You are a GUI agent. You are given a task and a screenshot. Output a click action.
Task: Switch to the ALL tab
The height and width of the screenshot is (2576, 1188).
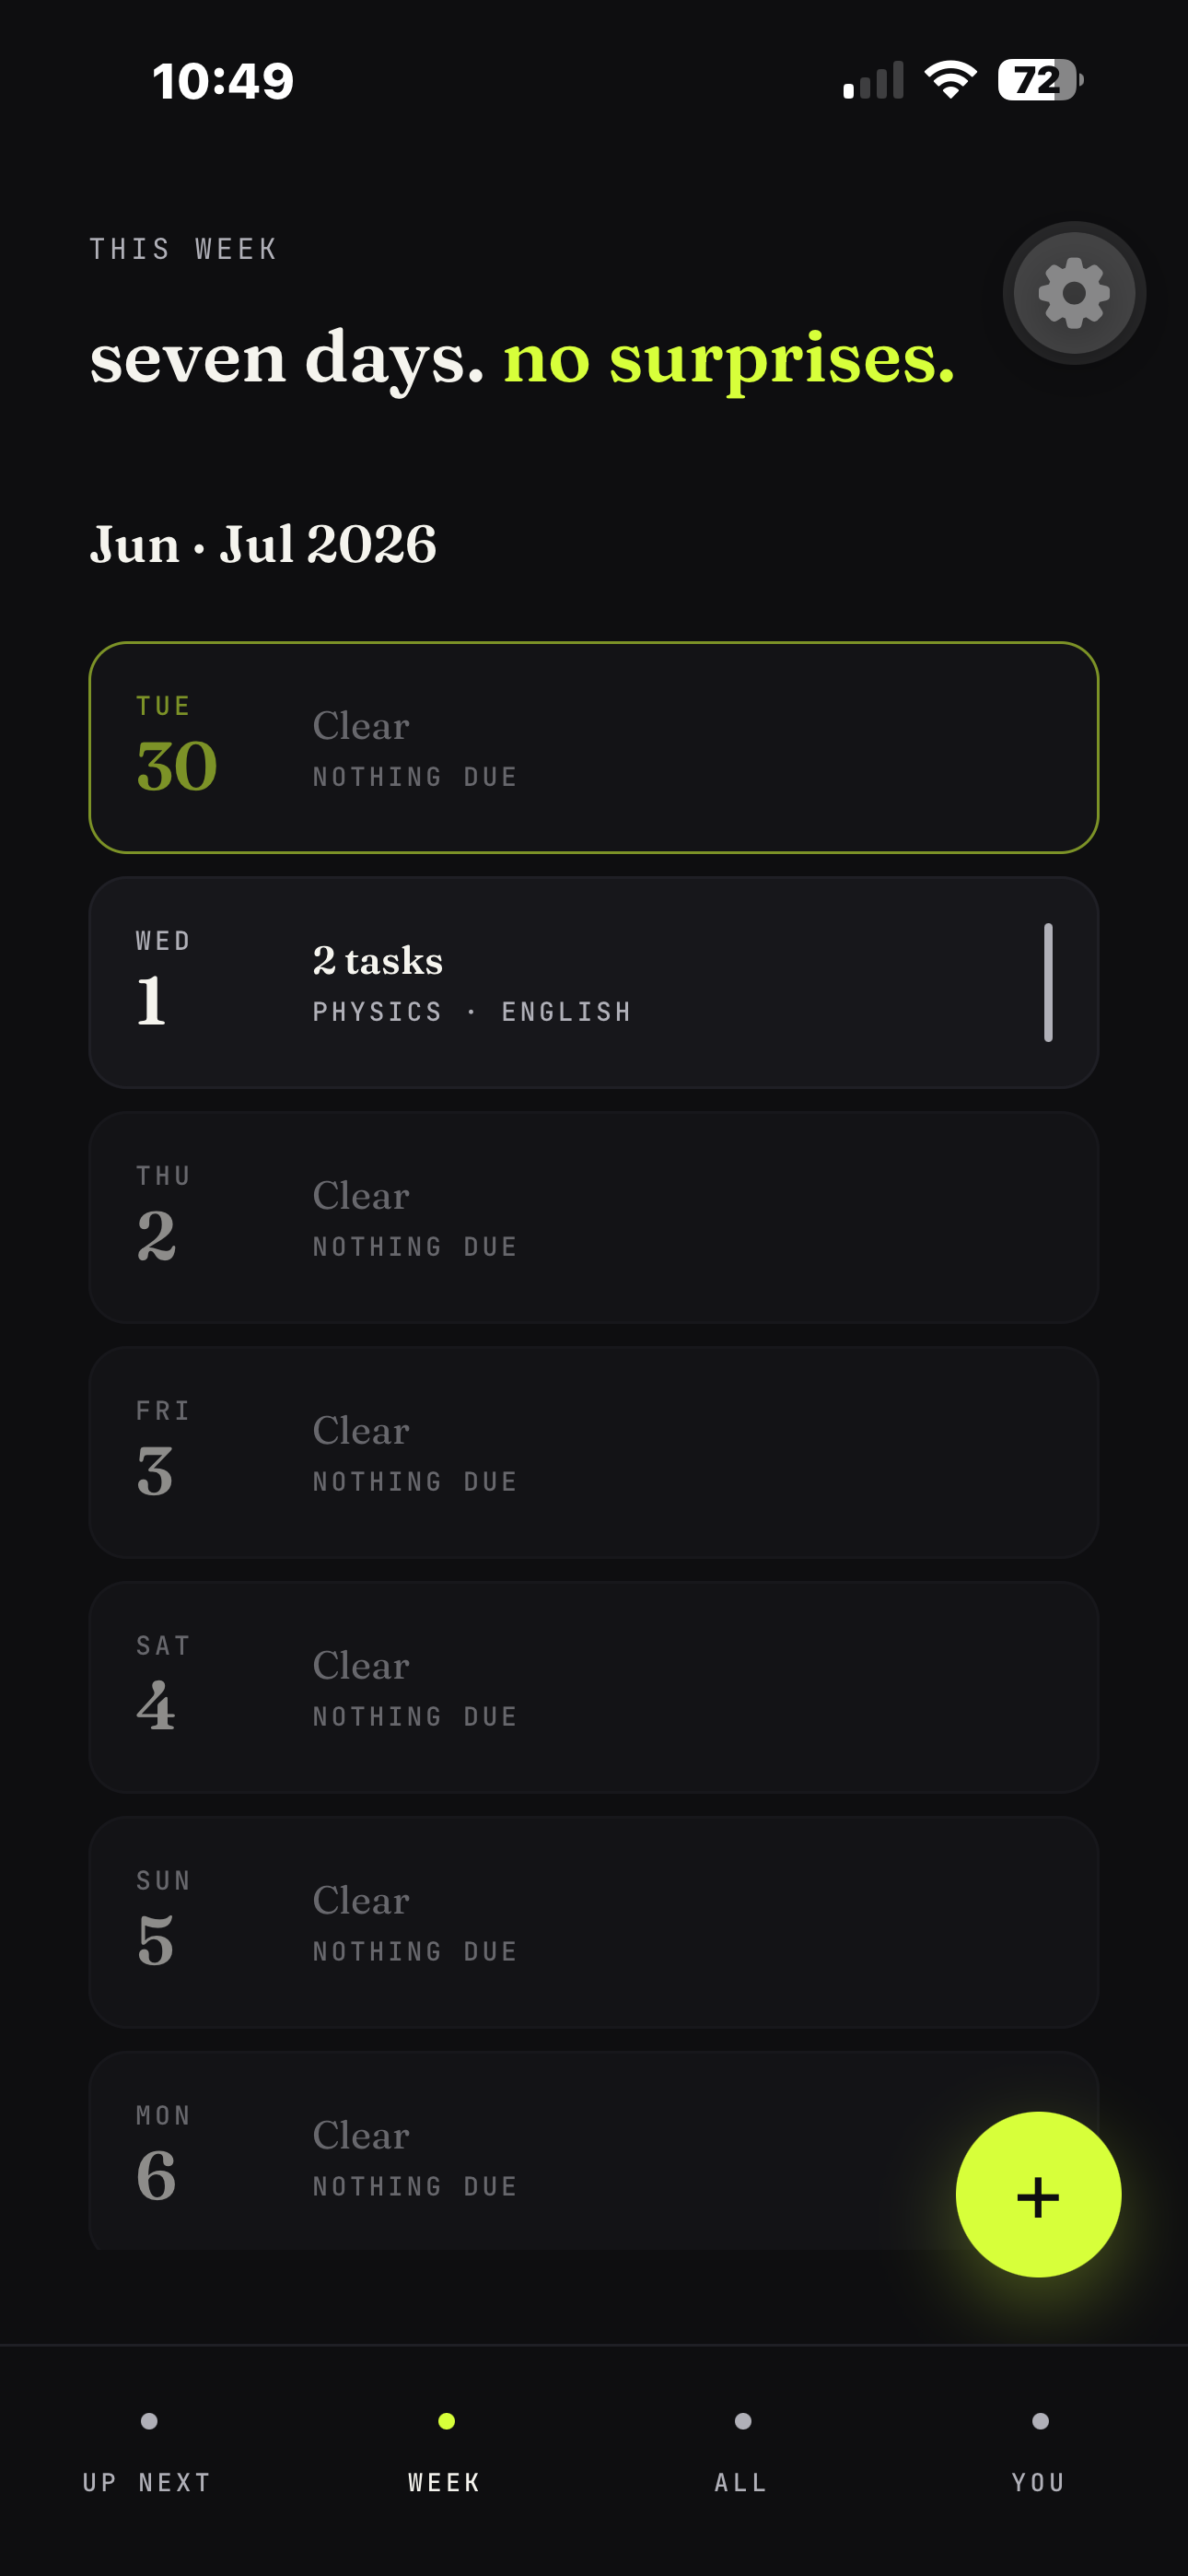click(x=742, y=2482)
